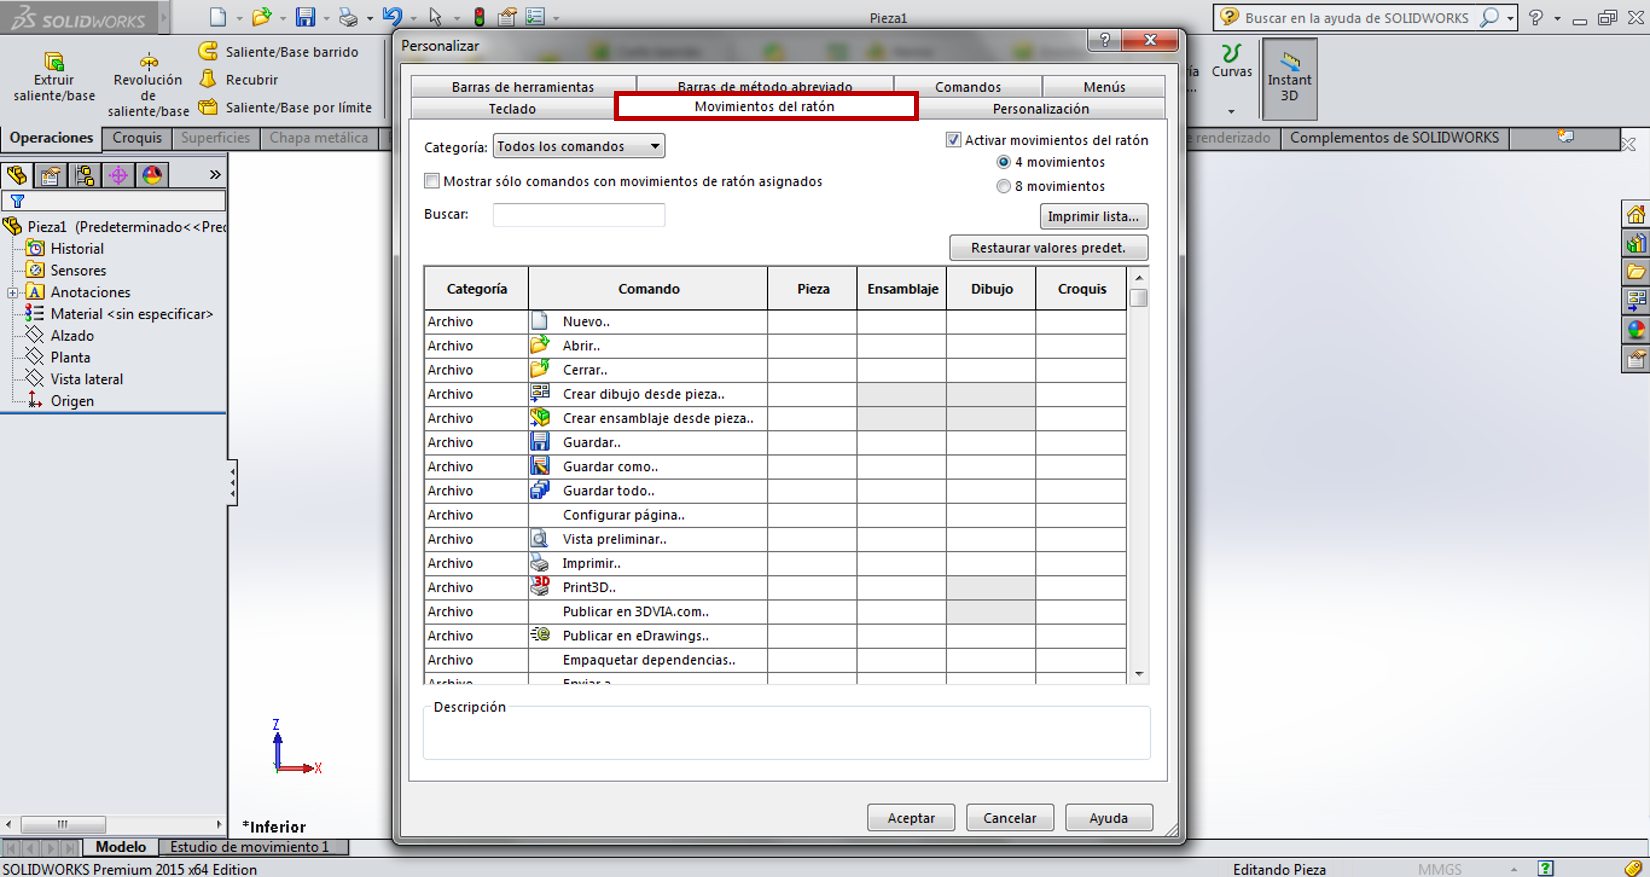Open SOLIDWORKS Resources home icon in task pane
Image resolution: width=1650 pixels, height=877 pixels.
[1636, 214]
